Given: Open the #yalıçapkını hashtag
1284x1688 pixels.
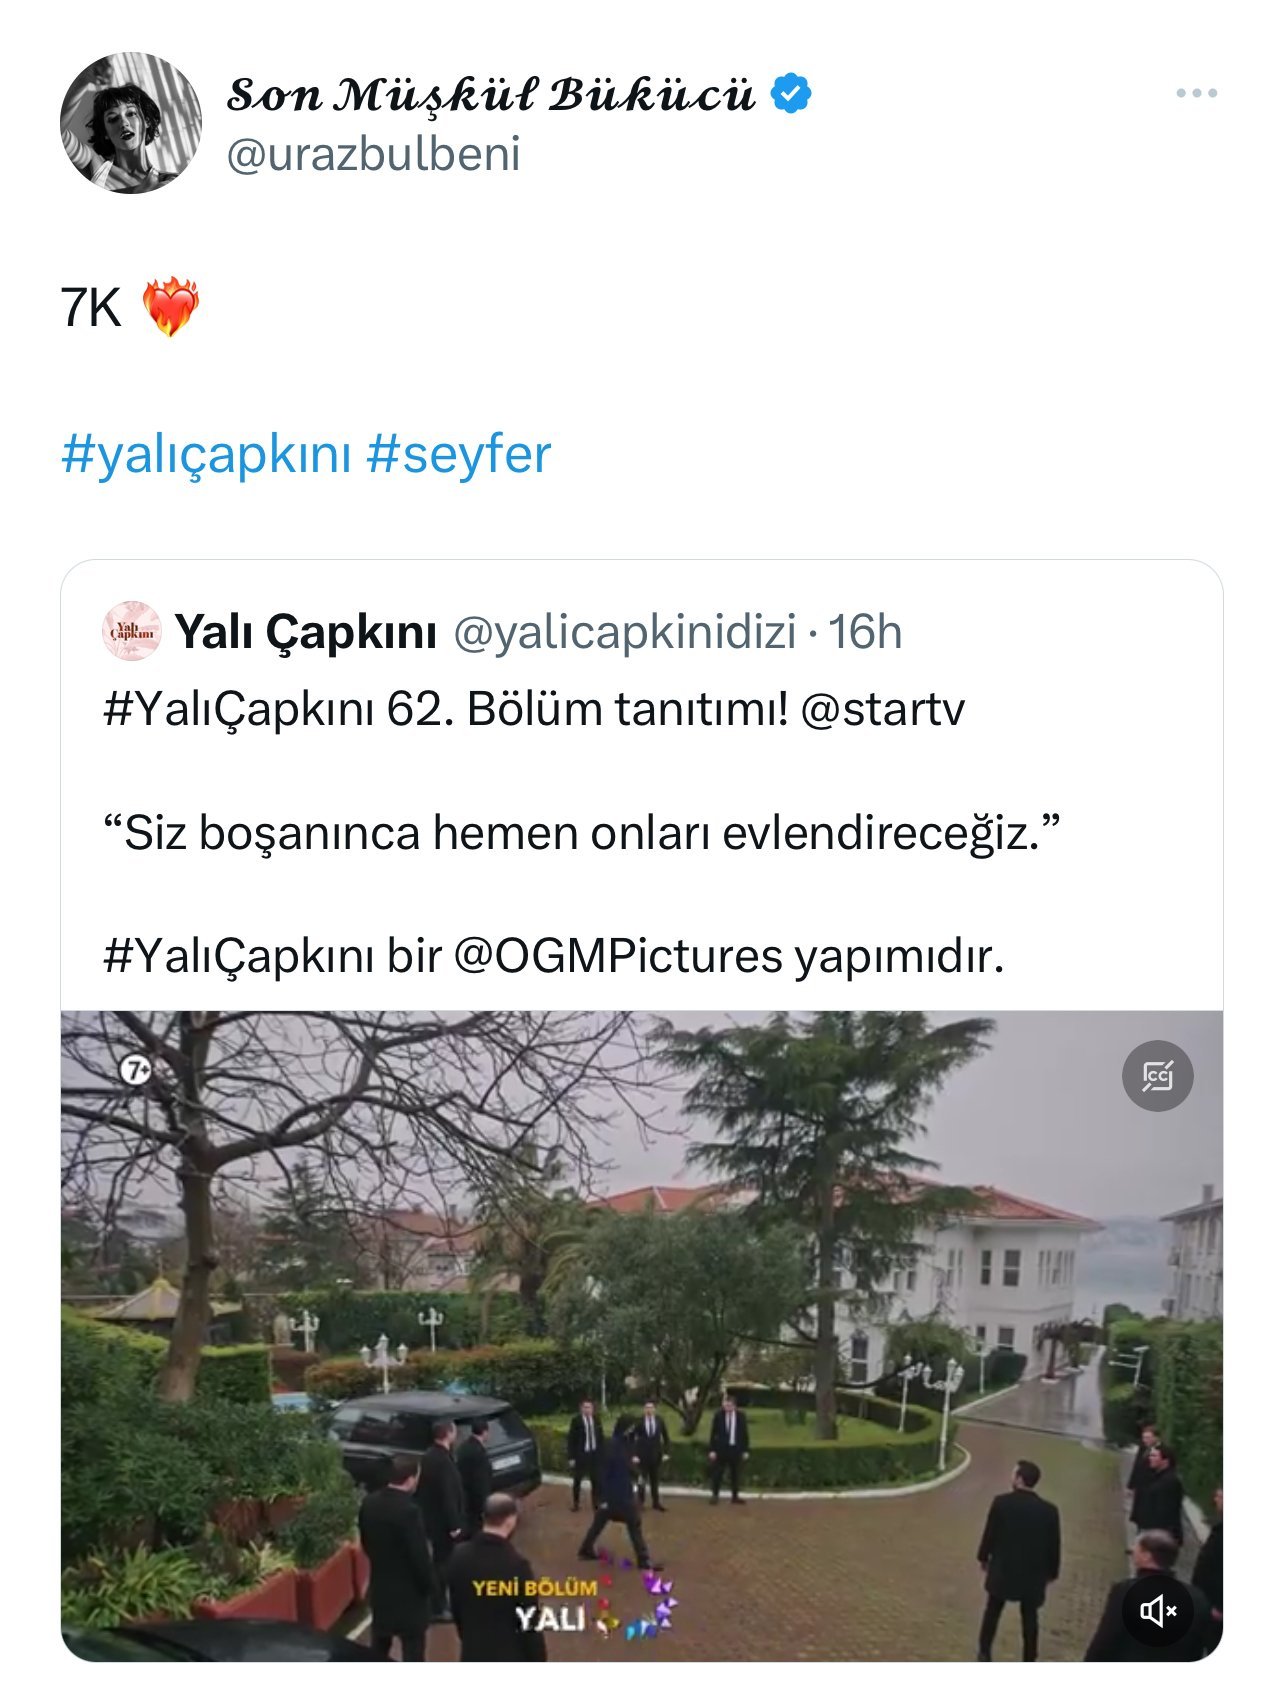Looking at the screenshot, I should (207, 455).
